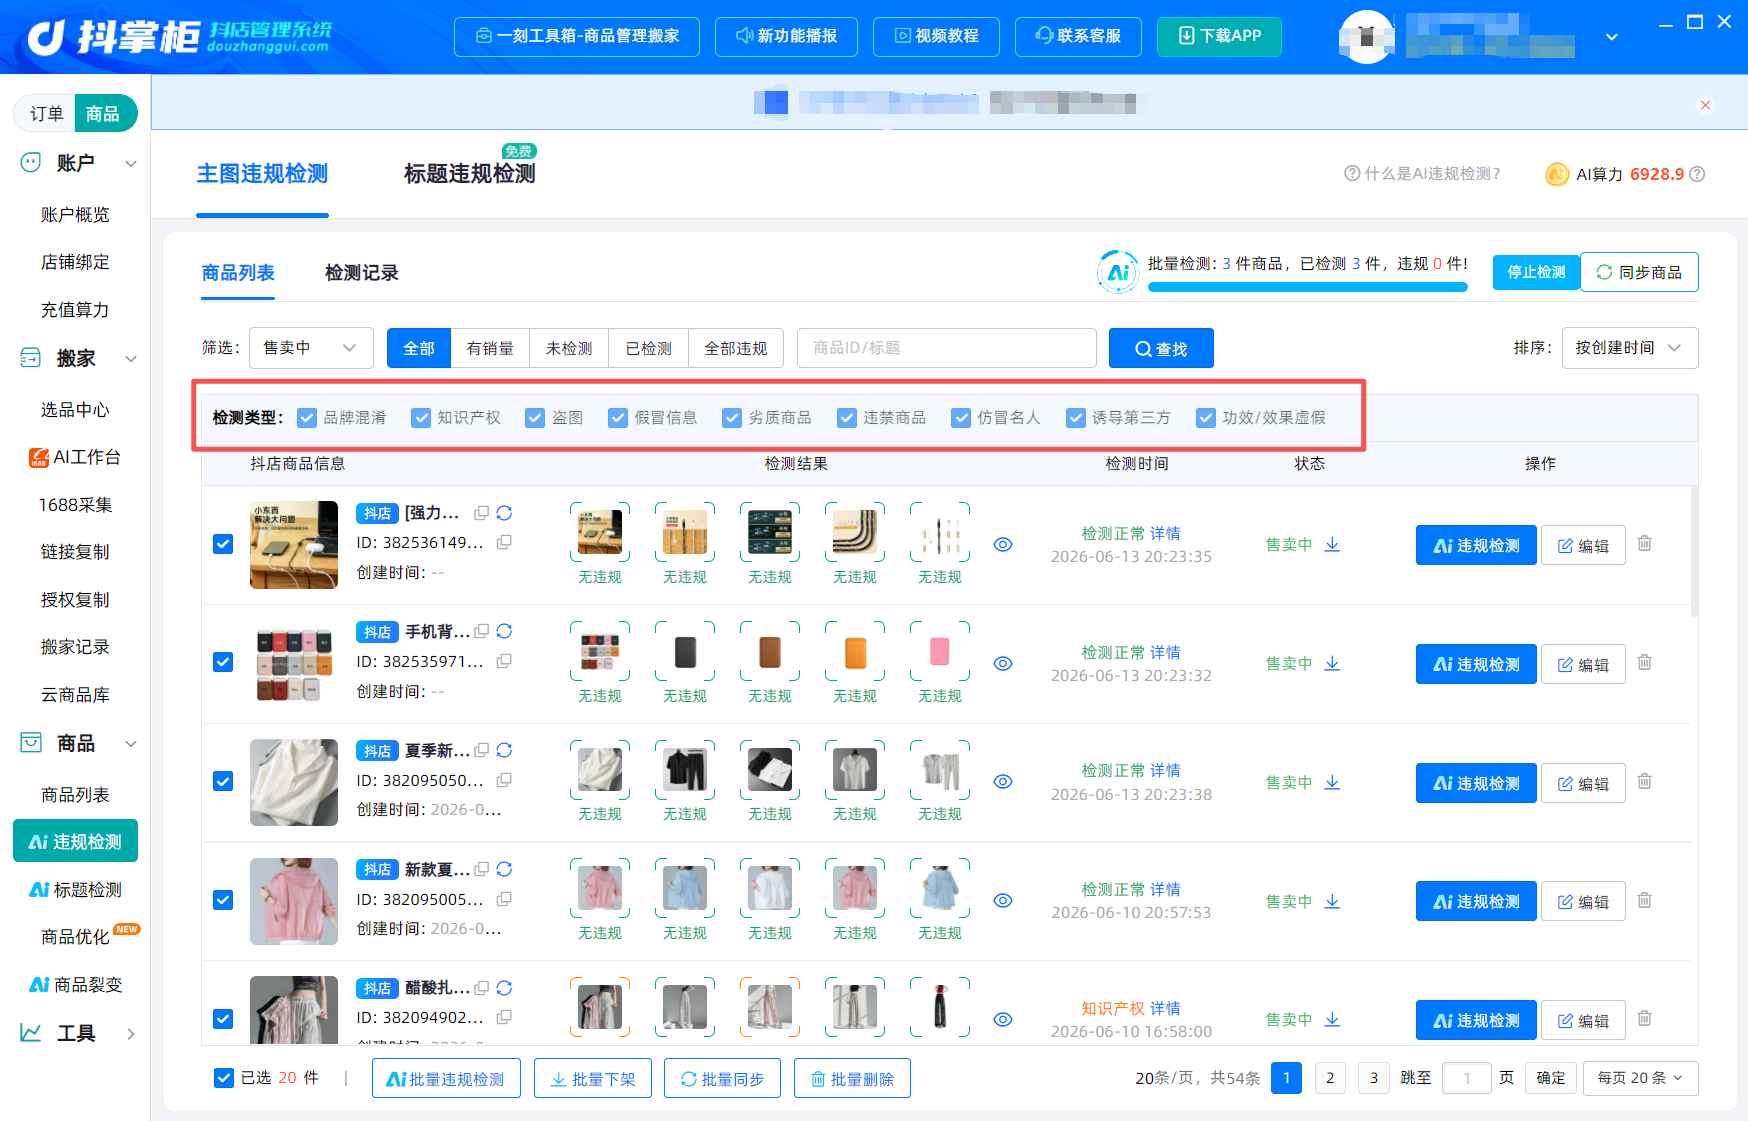
Task: Uncheck 知识产权 detection type
Action: tap(421, 417)
